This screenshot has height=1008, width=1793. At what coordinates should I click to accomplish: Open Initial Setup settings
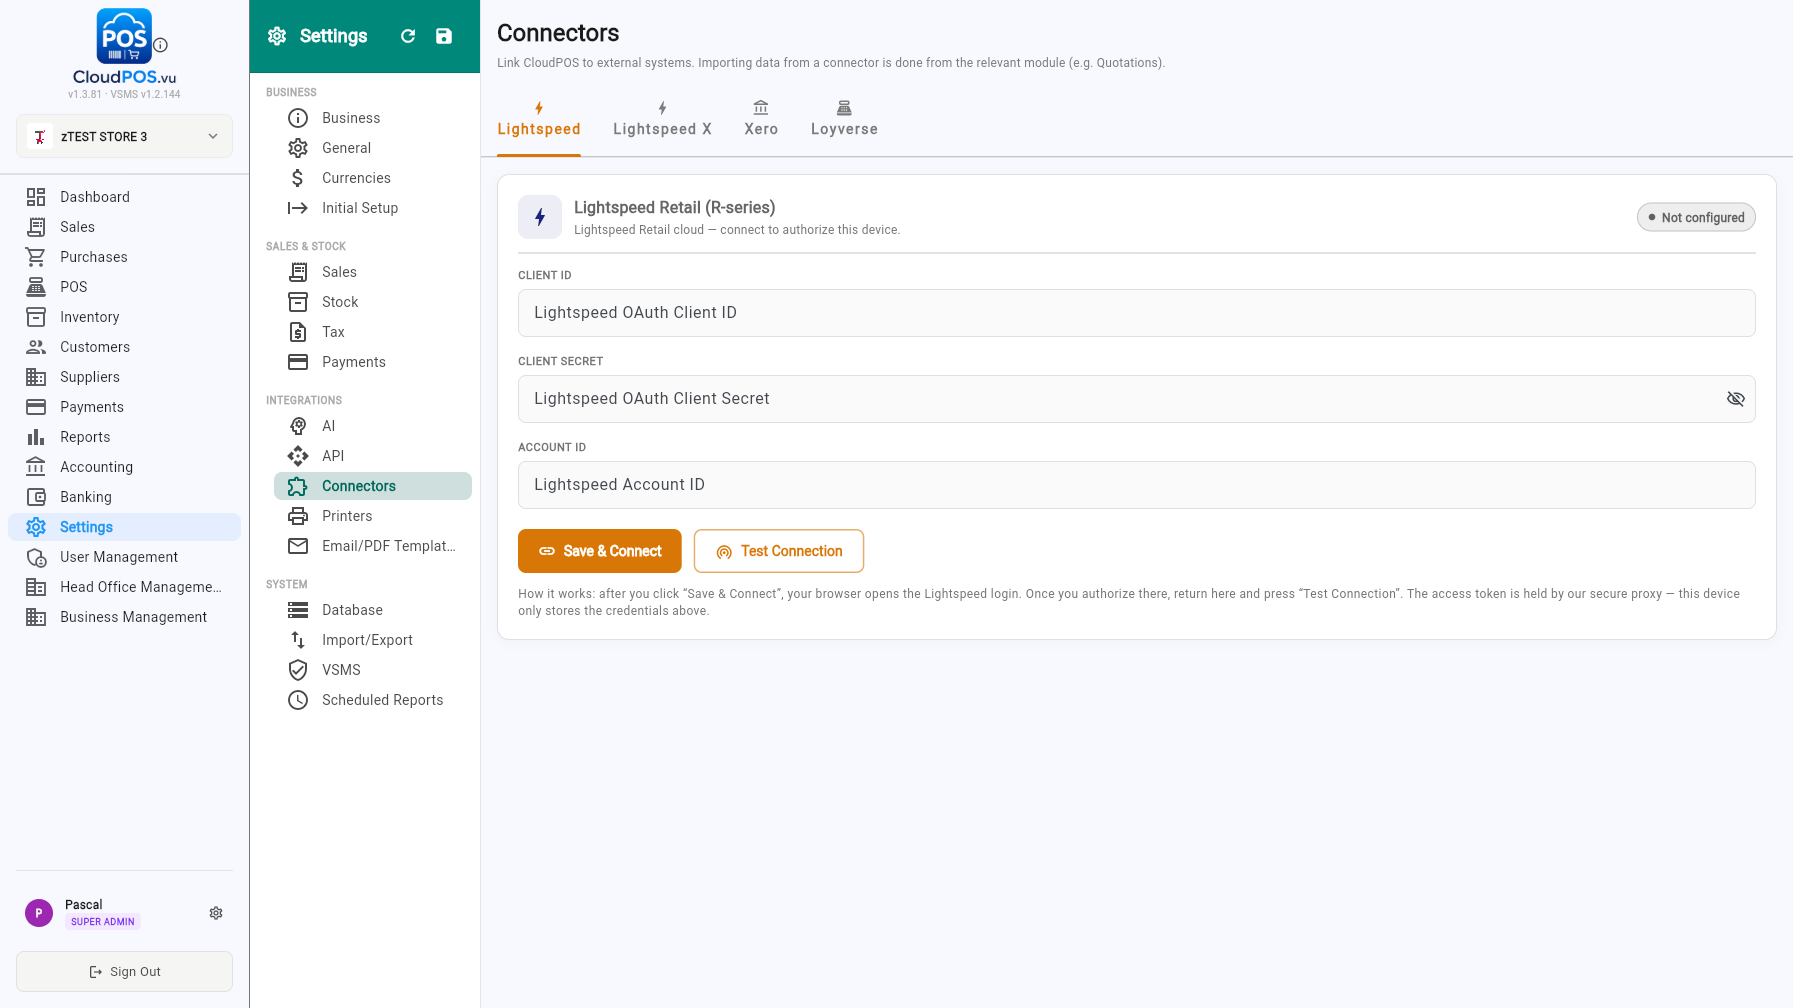point(372,208)
